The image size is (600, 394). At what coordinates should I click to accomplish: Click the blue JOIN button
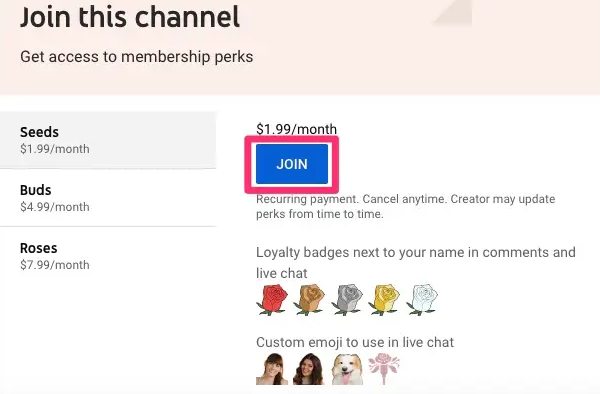pos(292,164)
